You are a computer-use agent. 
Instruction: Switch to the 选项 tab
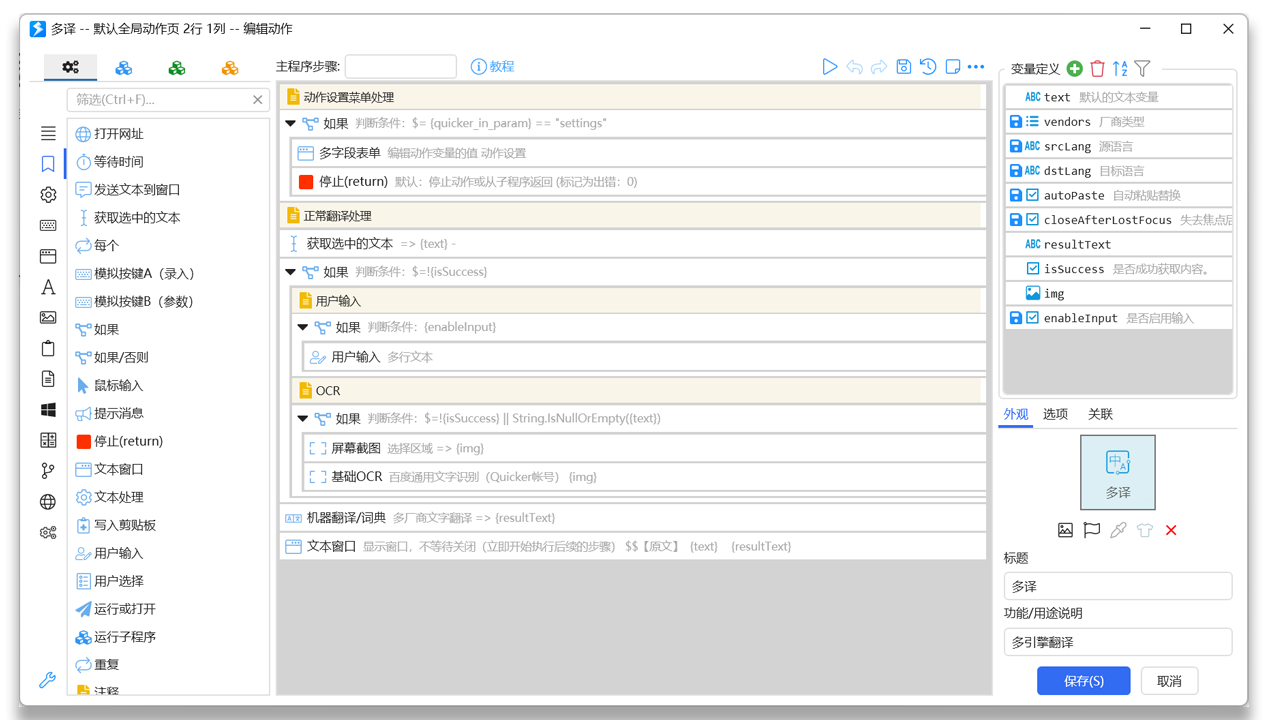pyautogui.click(x=1056, y=413)
